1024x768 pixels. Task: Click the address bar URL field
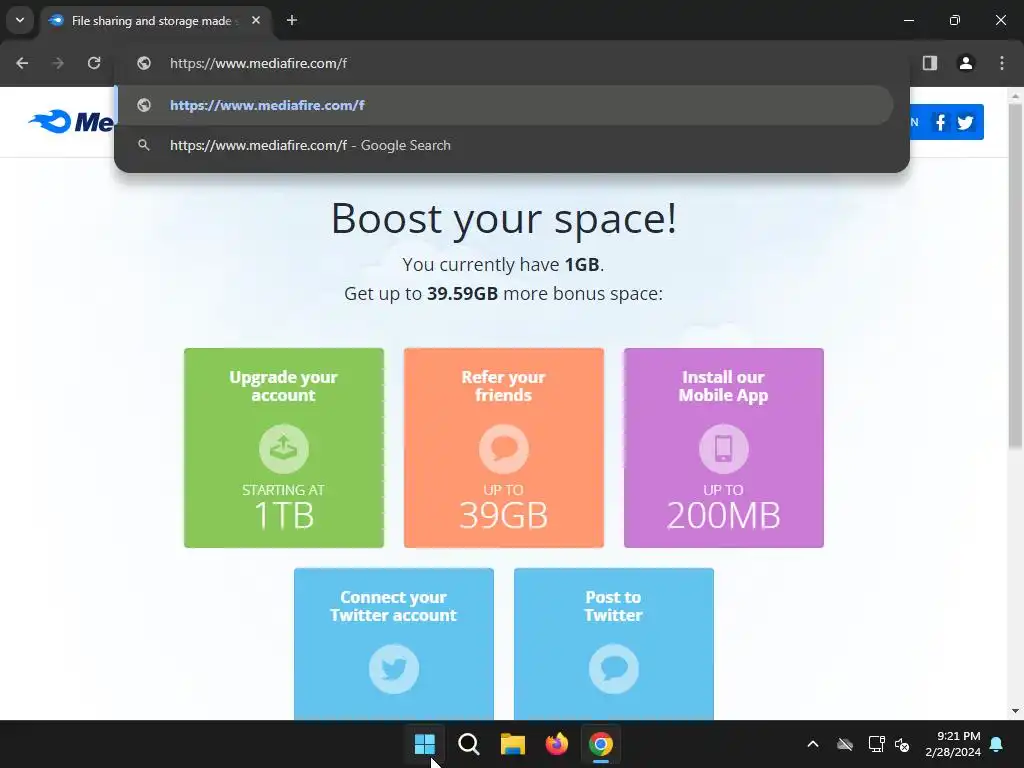click(513, 63)
